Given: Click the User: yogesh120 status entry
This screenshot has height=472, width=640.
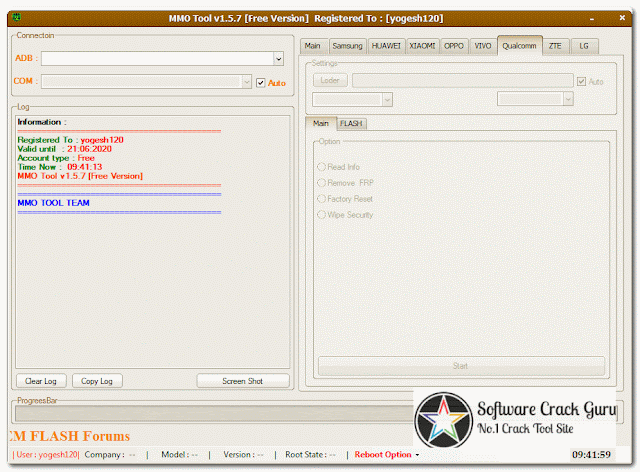Looking at the screenshot, I should [x=46, y=455].
